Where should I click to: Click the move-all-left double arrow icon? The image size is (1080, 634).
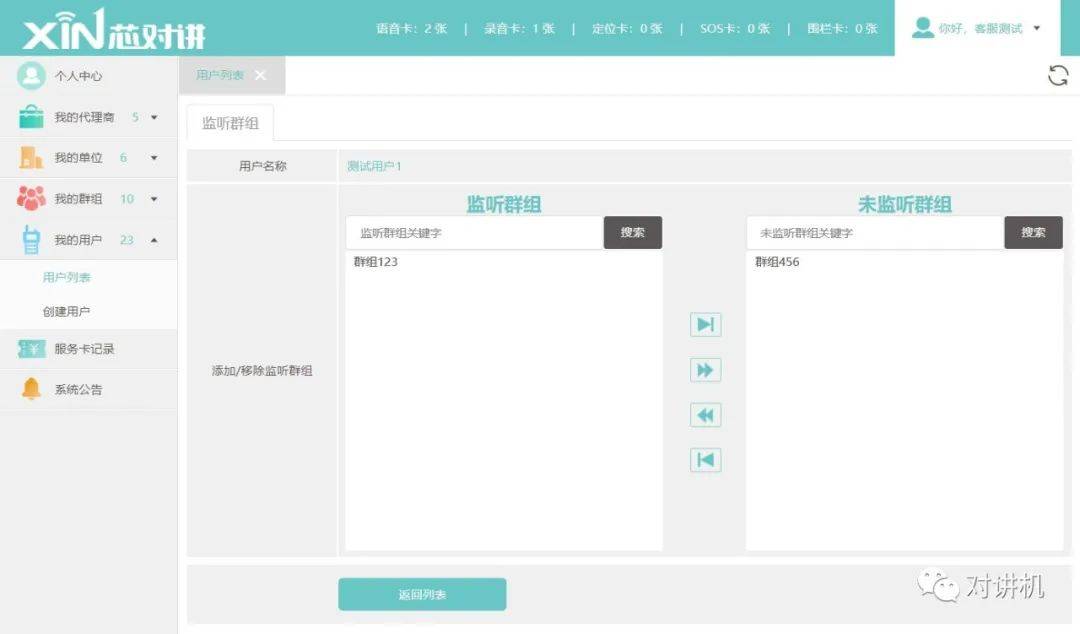(705, 415)
